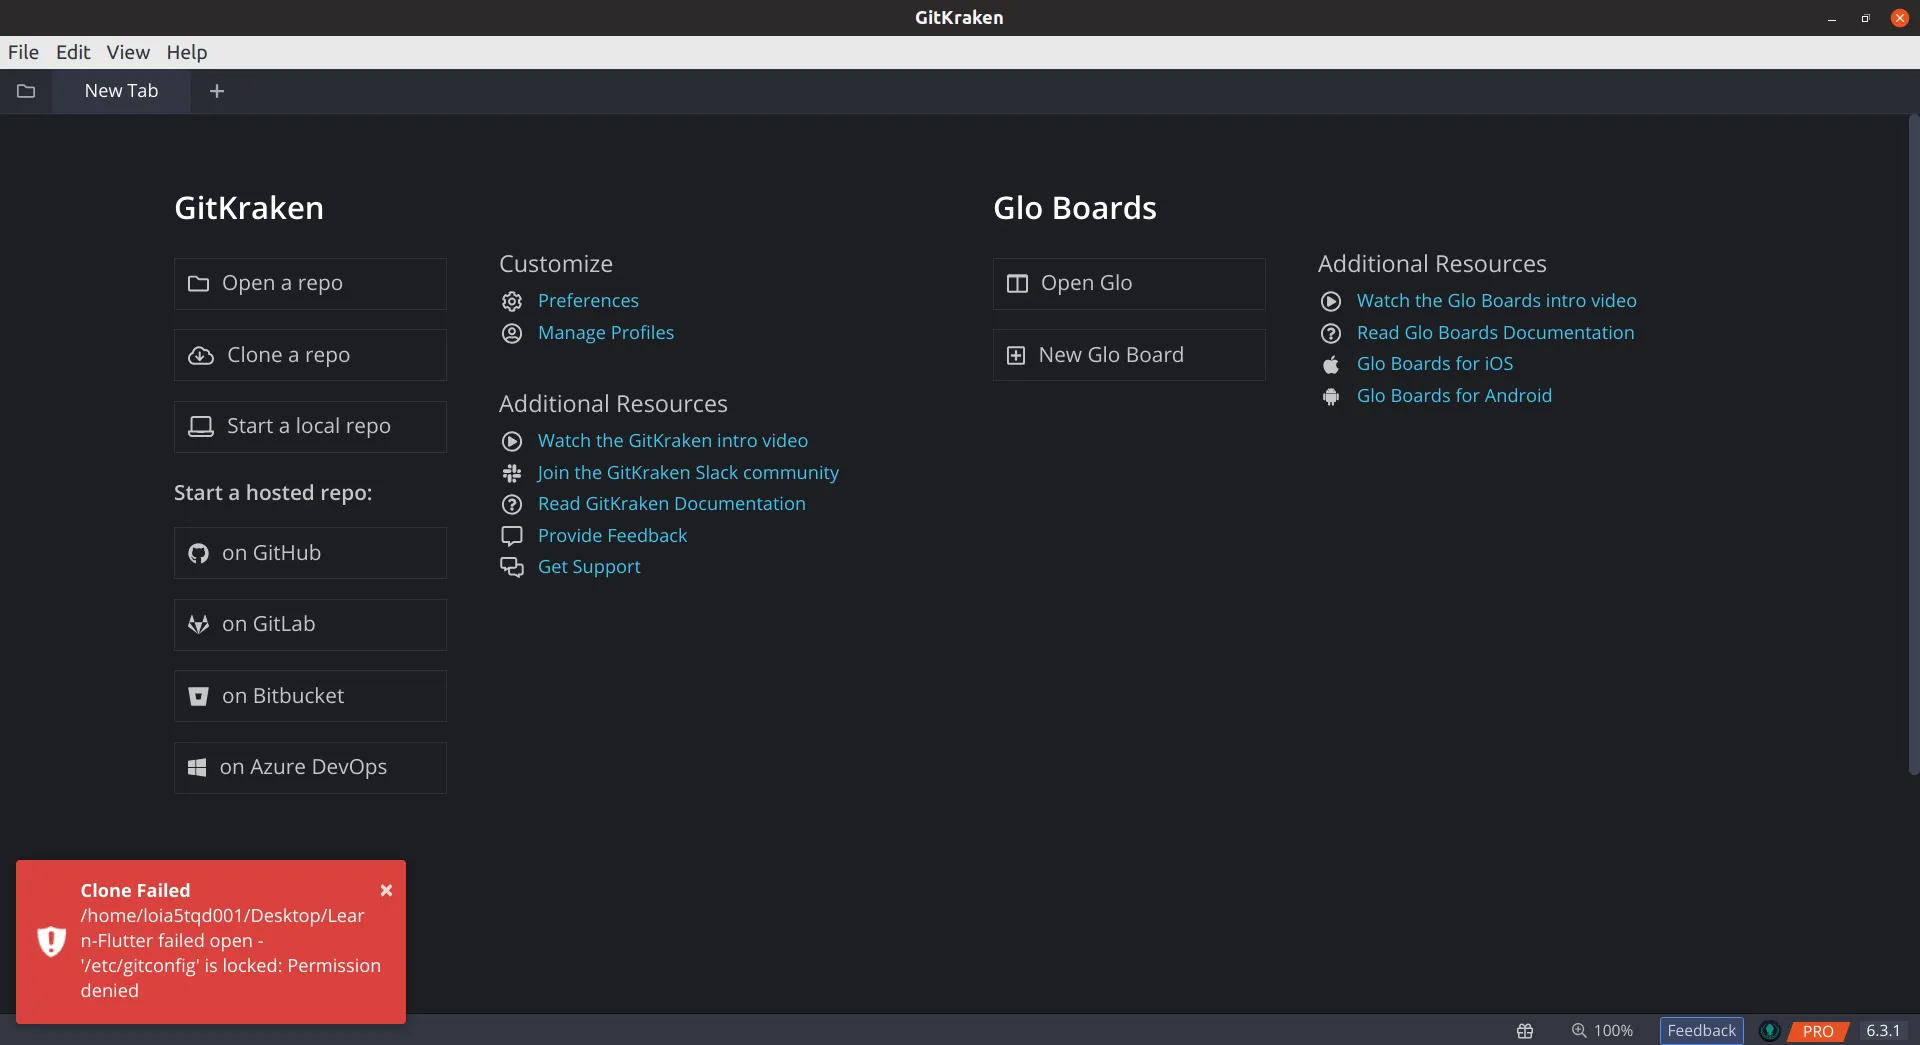Click the speech bubble icon beside Provide Feedback
This screenshot has height=1045, width=1920.
point(512,536)
